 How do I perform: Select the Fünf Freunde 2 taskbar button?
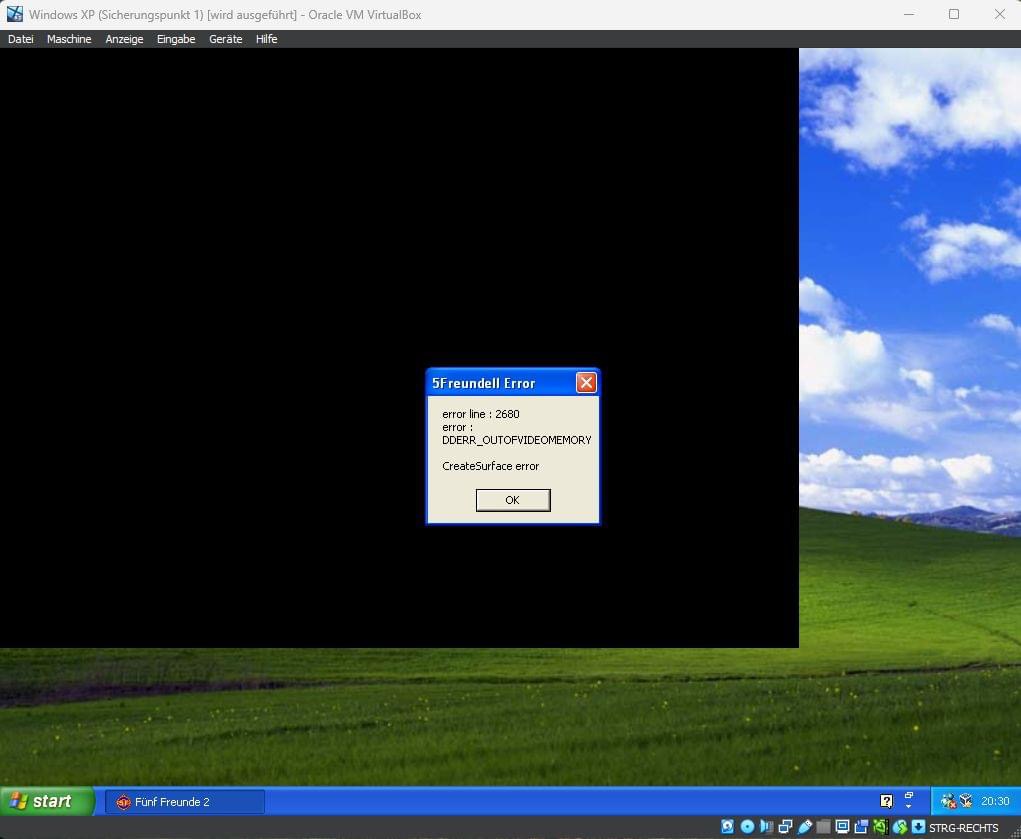(x=185, y=802)
